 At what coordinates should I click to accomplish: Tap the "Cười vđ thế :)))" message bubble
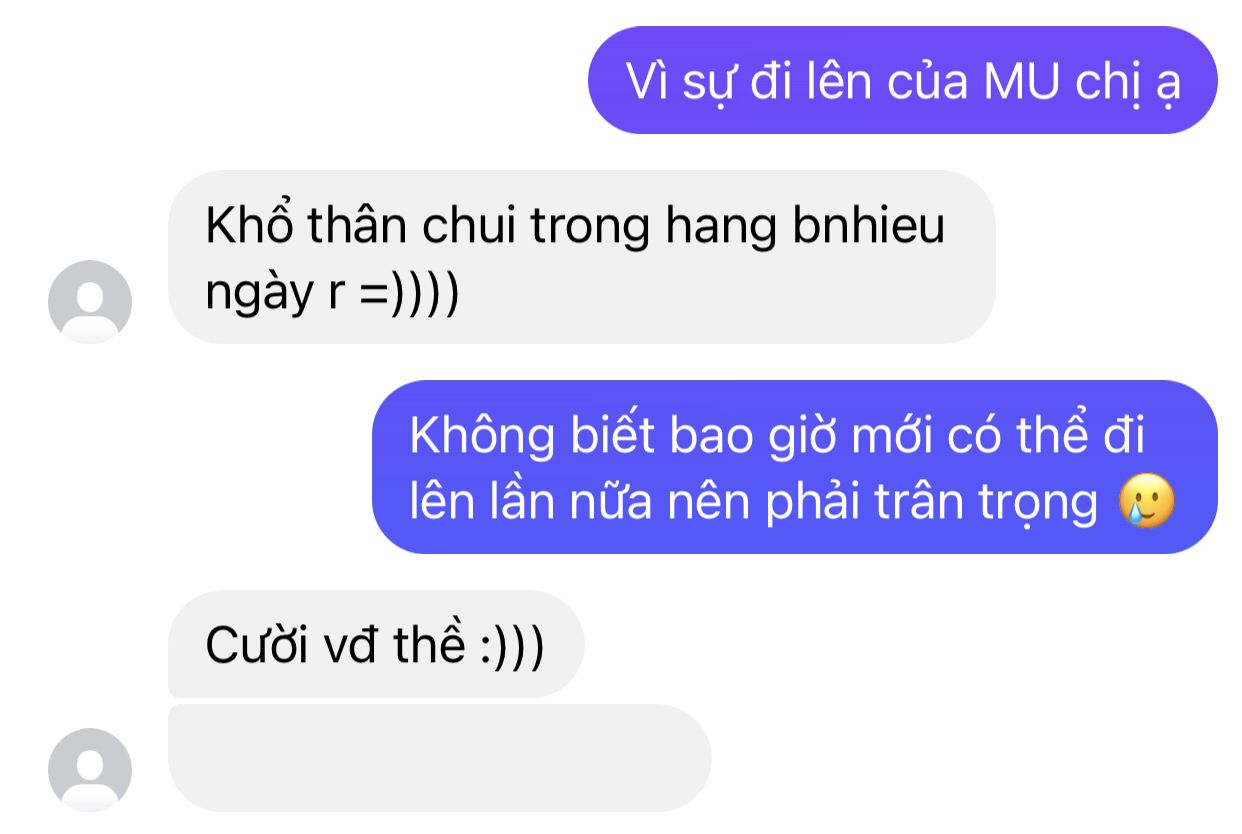coord(375,643)
